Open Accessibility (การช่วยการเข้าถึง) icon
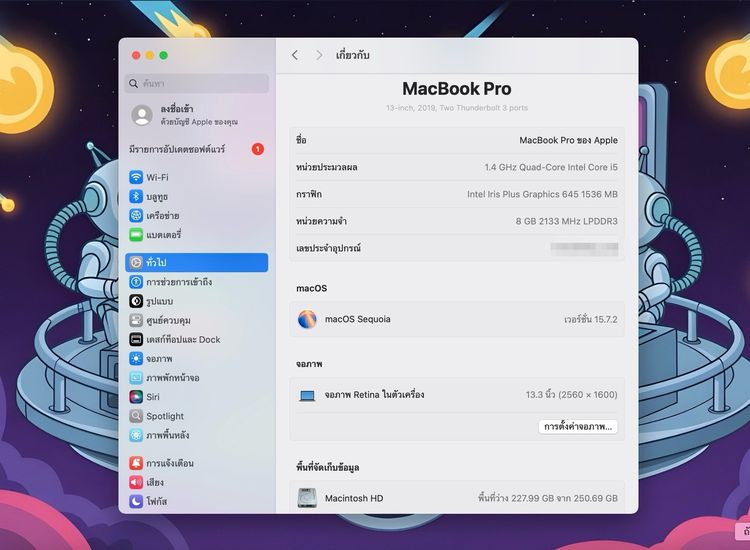 coord(136,282)
